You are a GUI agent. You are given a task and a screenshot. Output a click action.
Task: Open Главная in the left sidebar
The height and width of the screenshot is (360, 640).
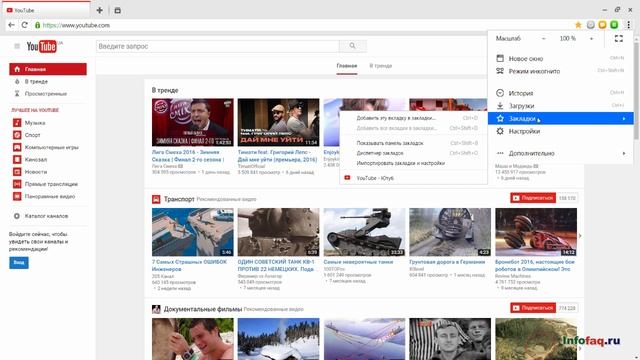click(x=48, y=69)
